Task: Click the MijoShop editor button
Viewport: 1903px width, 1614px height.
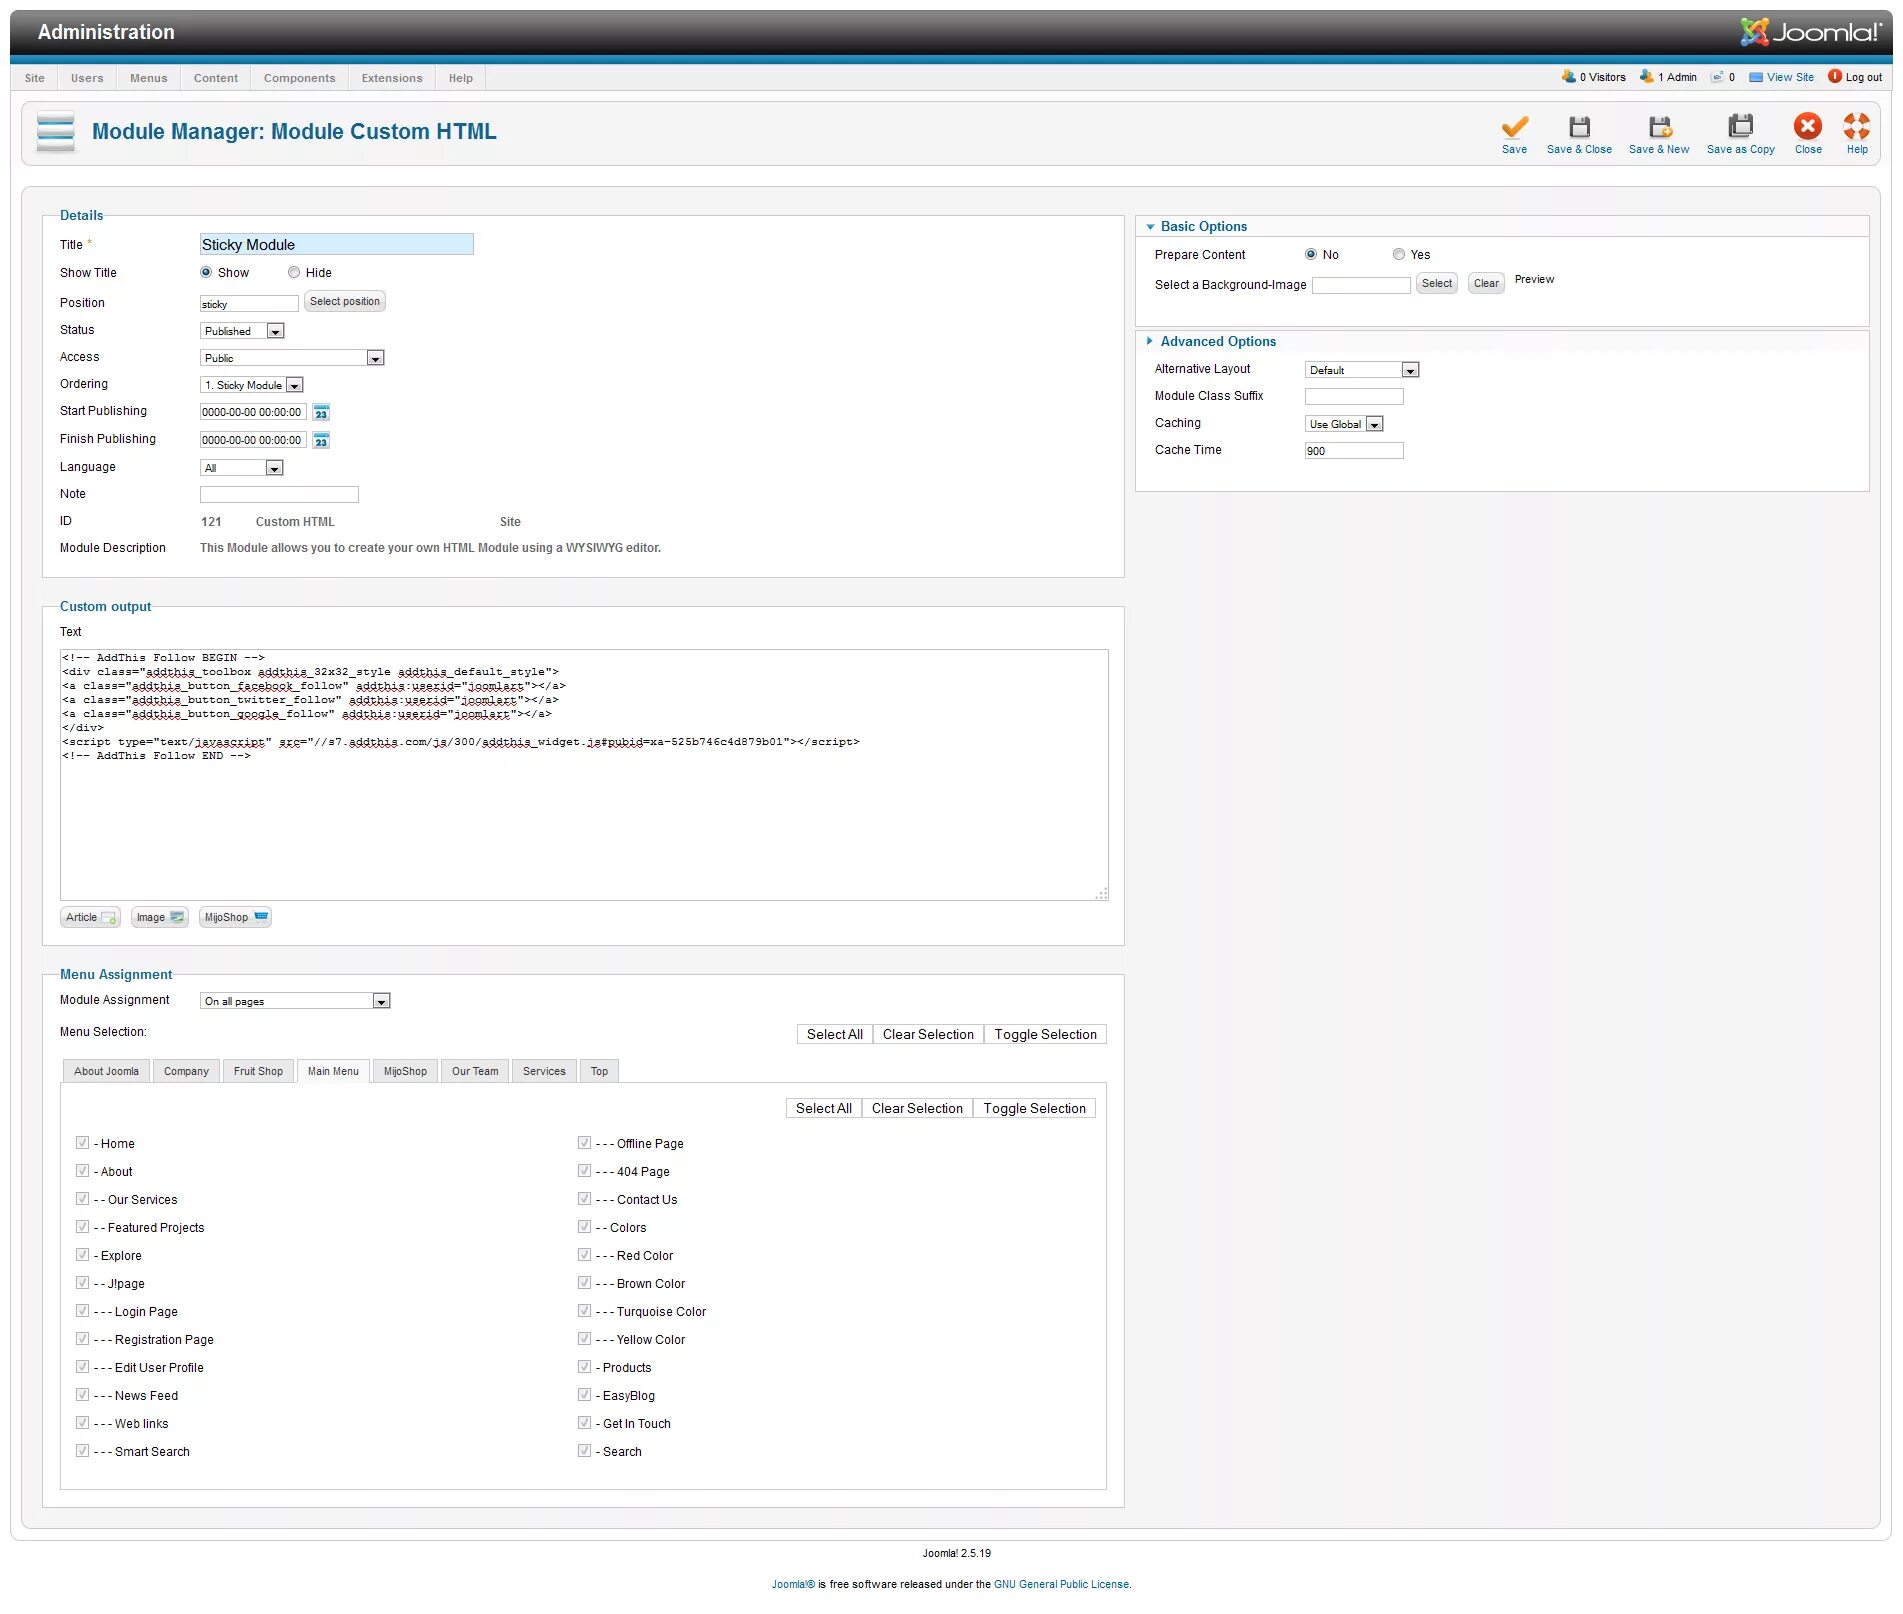Action: (x=236, y=917)
